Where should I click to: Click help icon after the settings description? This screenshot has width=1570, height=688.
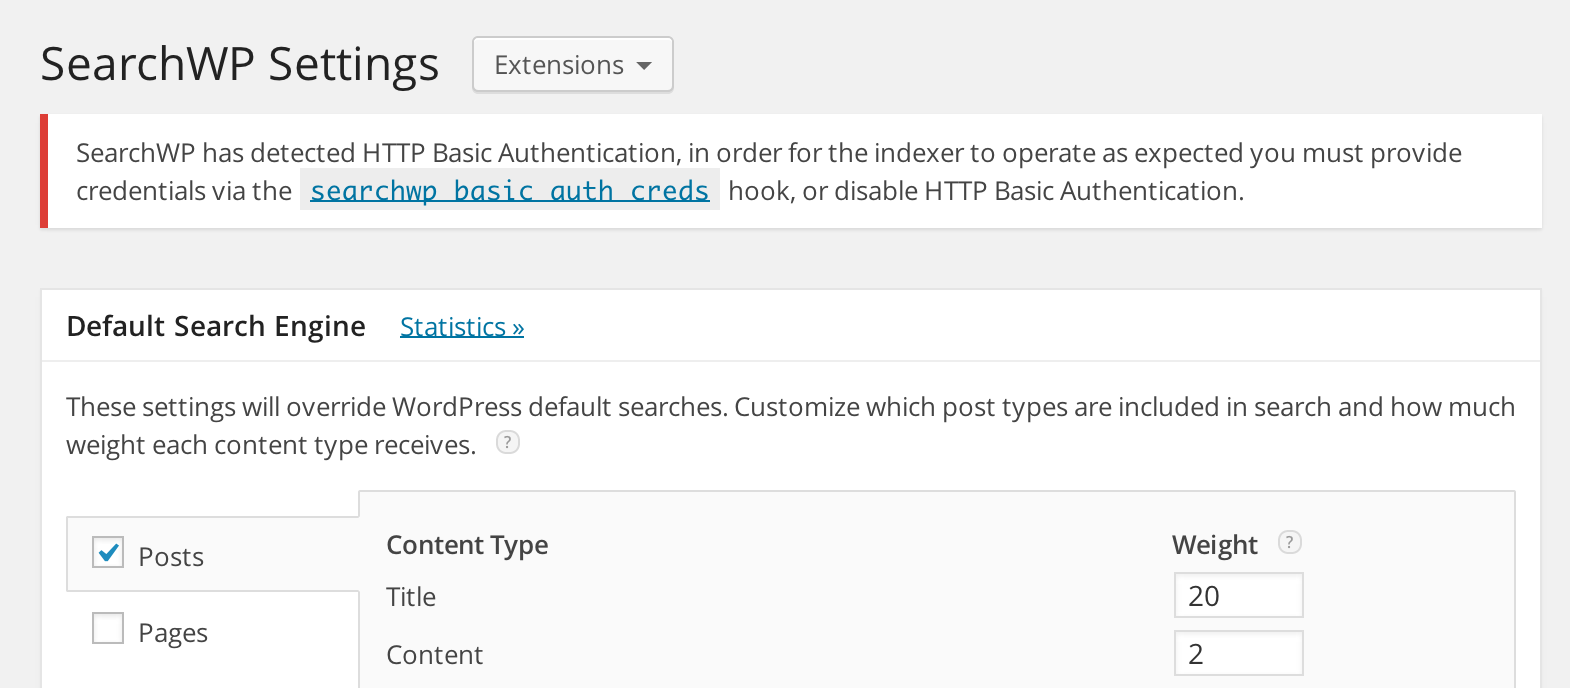[x=508, y=442]
